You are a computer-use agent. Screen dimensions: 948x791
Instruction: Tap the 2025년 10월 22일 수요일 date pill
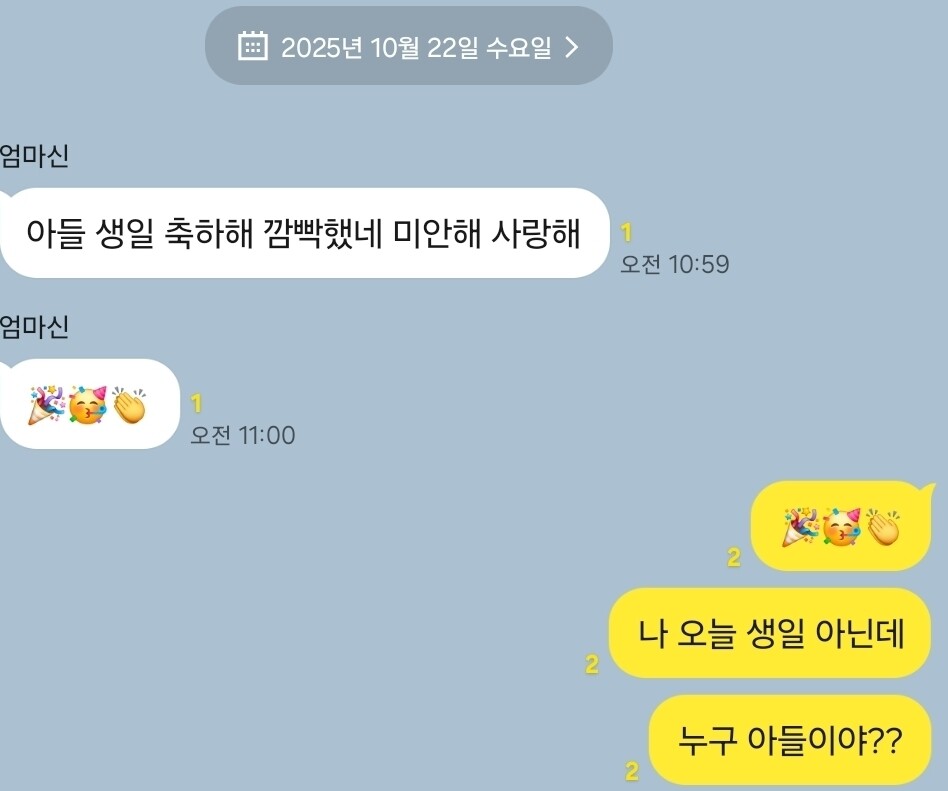pos(409,46)
